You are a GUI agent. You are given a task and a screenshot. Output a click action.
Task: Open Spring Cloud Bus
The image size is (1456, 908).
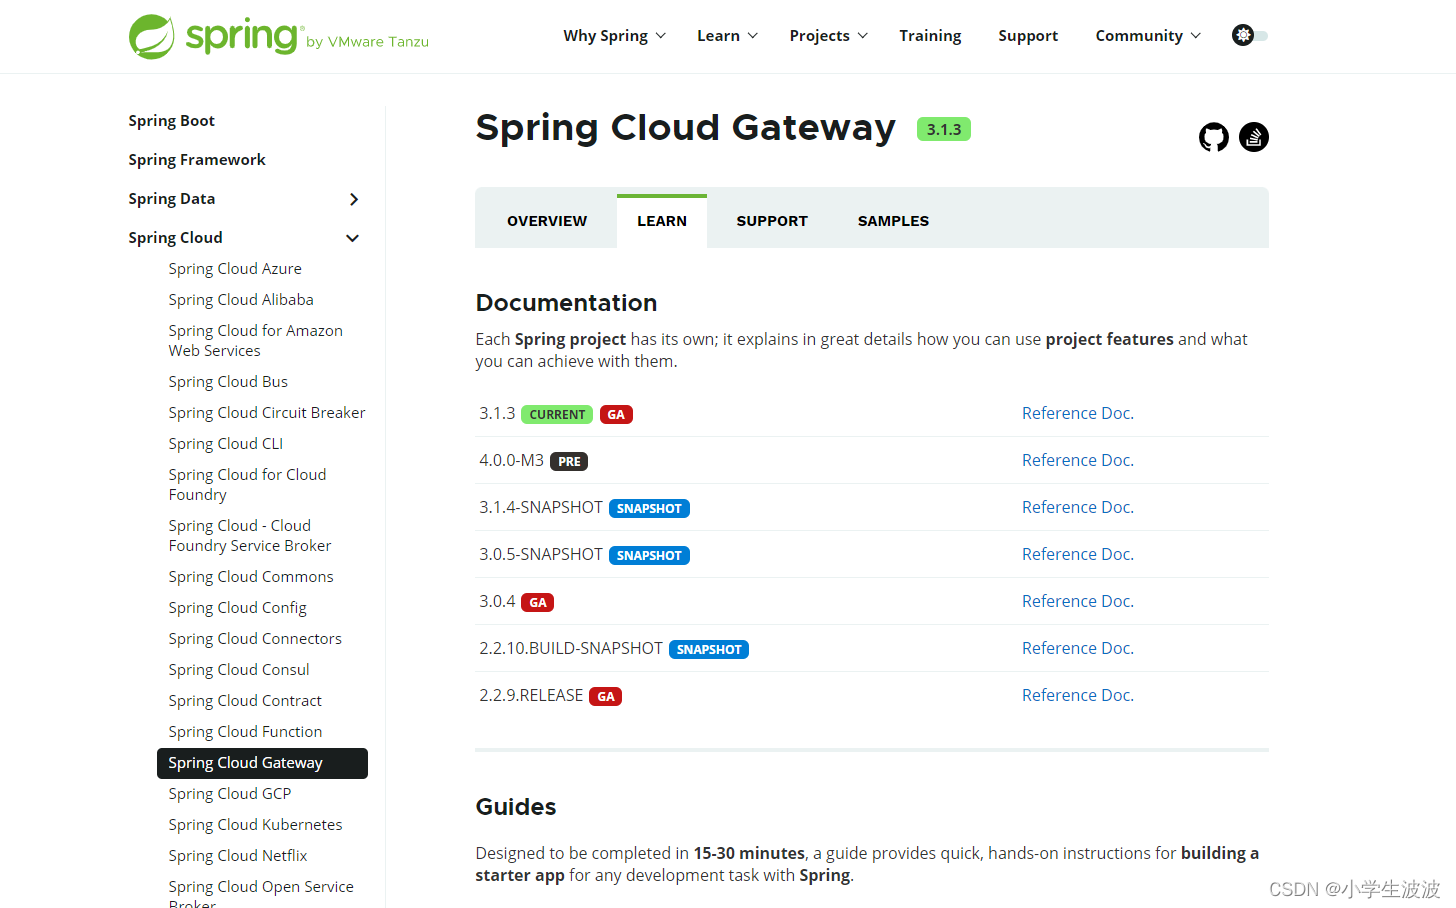click(228, 382)
